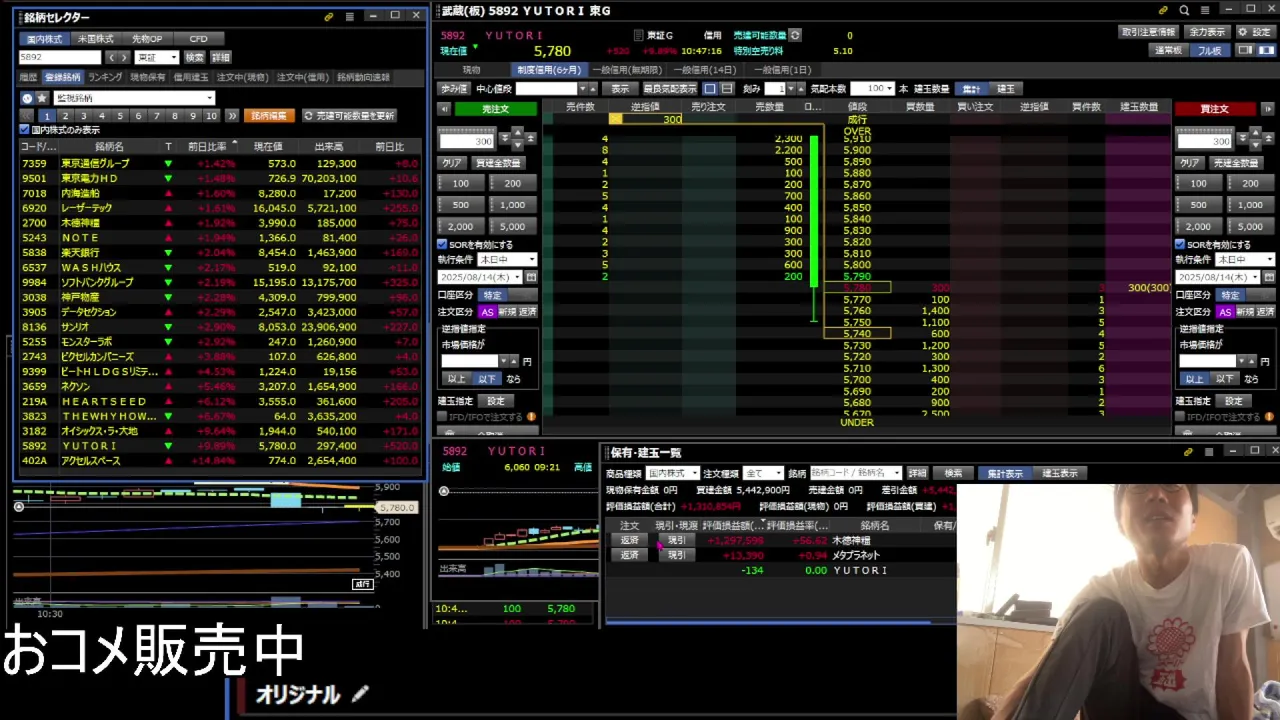Jump to last watchlist page with » button
Screen dimensions: 1280x720
coord(232,116)
